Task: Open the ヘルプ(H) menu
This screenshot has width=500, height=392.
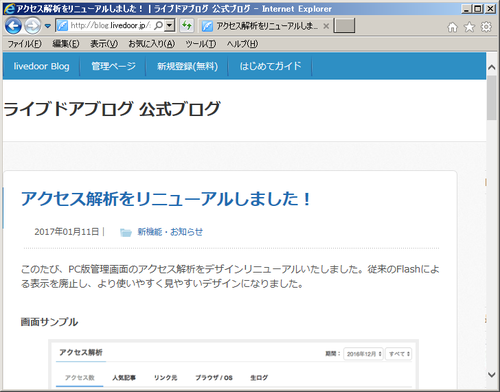Action: point(242,44)
